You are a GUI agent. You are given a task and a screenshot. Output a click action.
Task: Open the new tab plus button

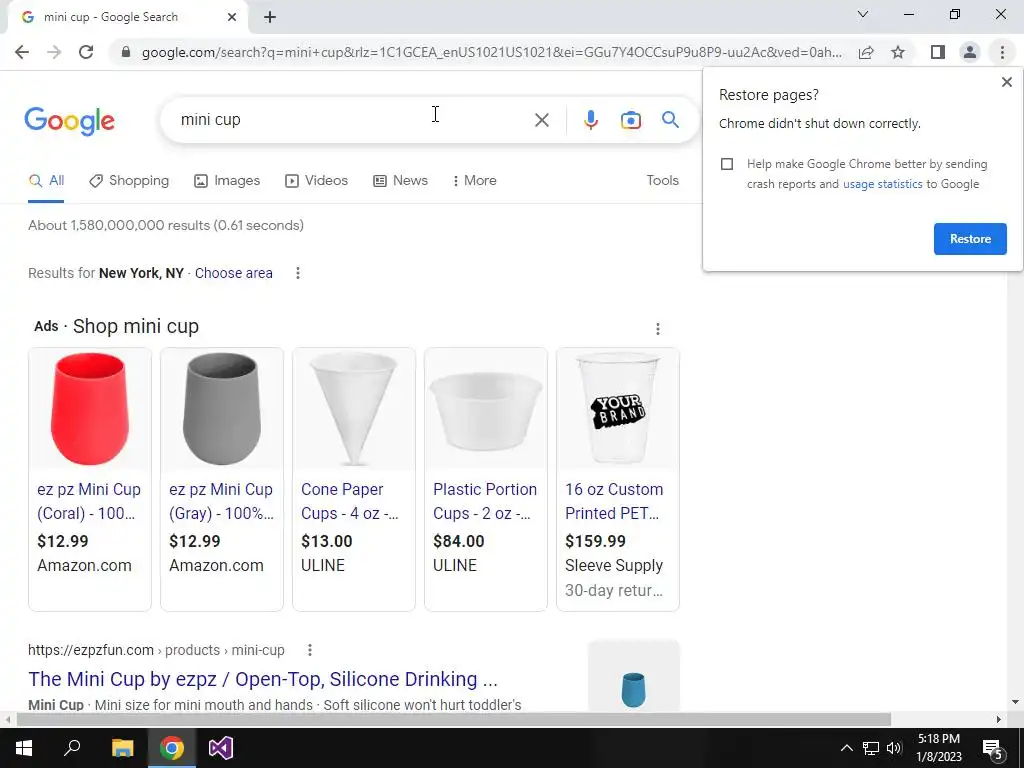[x=270, y=17]
